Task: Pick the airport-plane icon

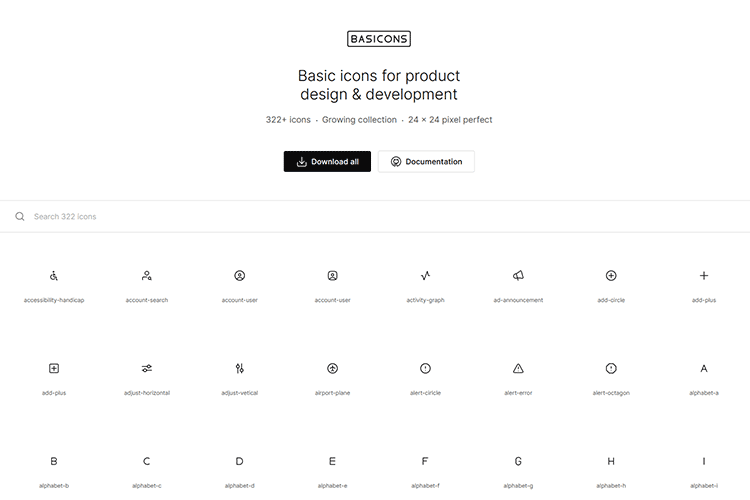Action: click(333, 368)
